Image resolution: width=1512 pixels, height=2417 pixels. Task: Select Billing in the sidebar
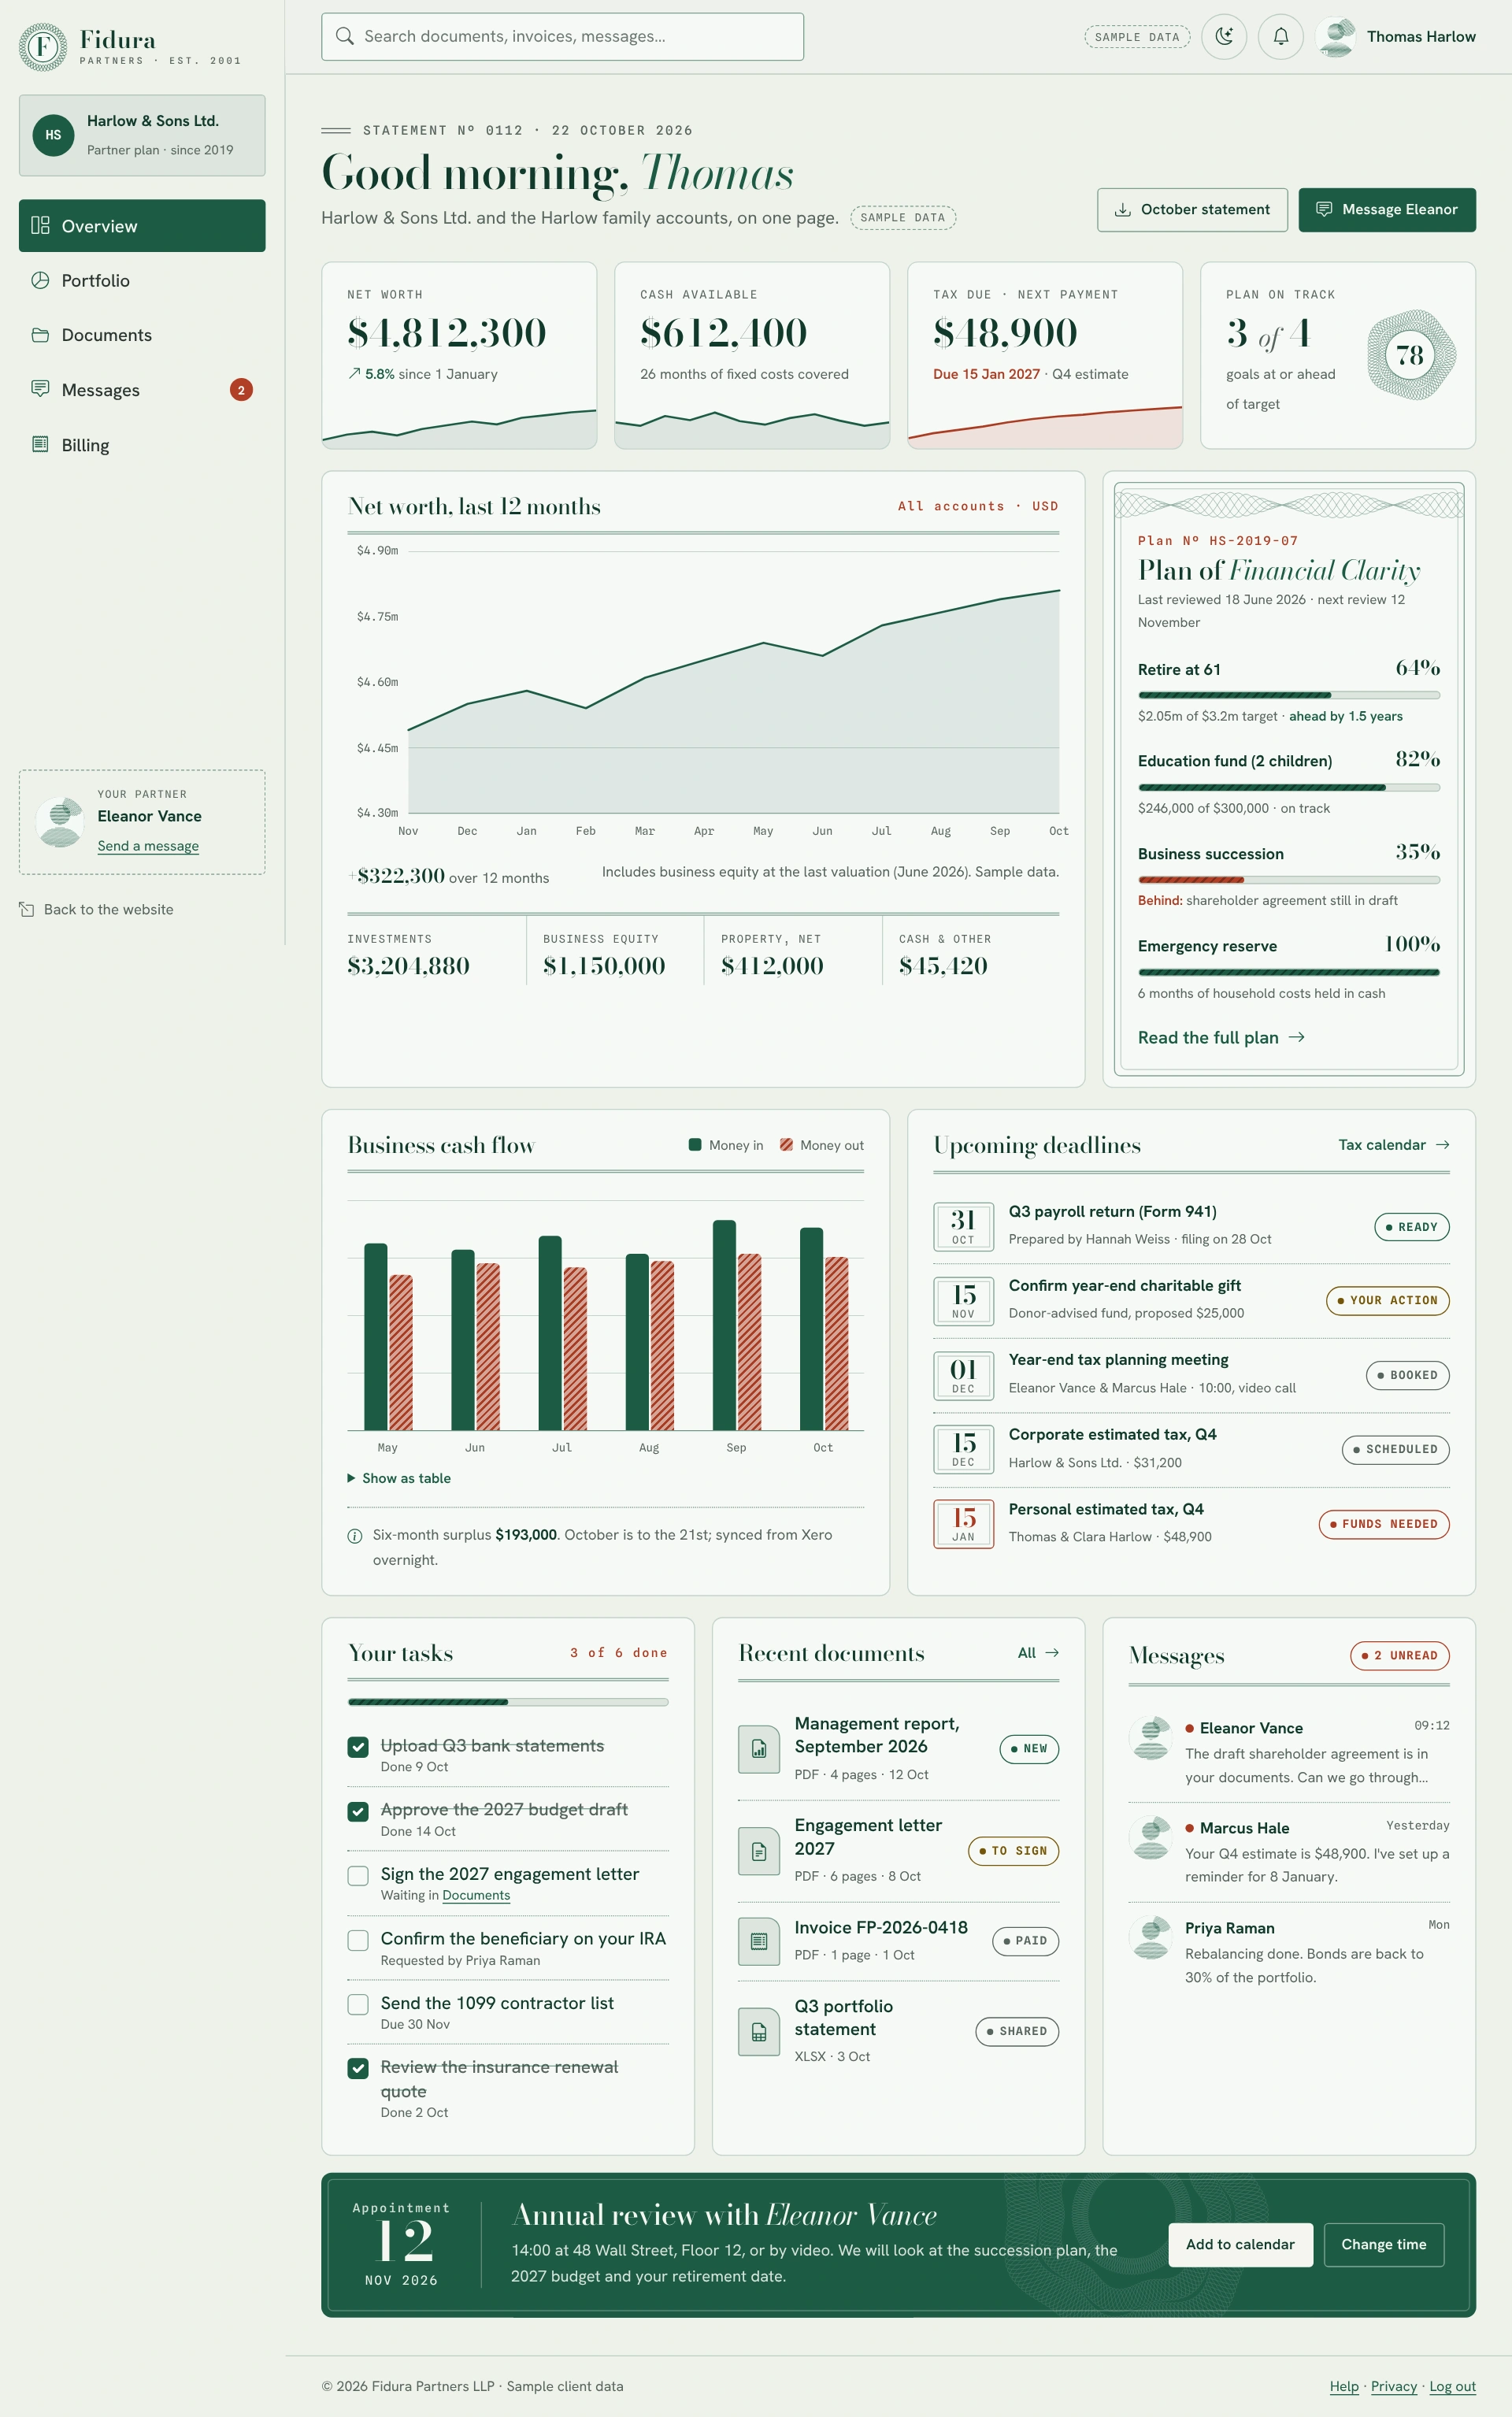click(x=142, y=444)
